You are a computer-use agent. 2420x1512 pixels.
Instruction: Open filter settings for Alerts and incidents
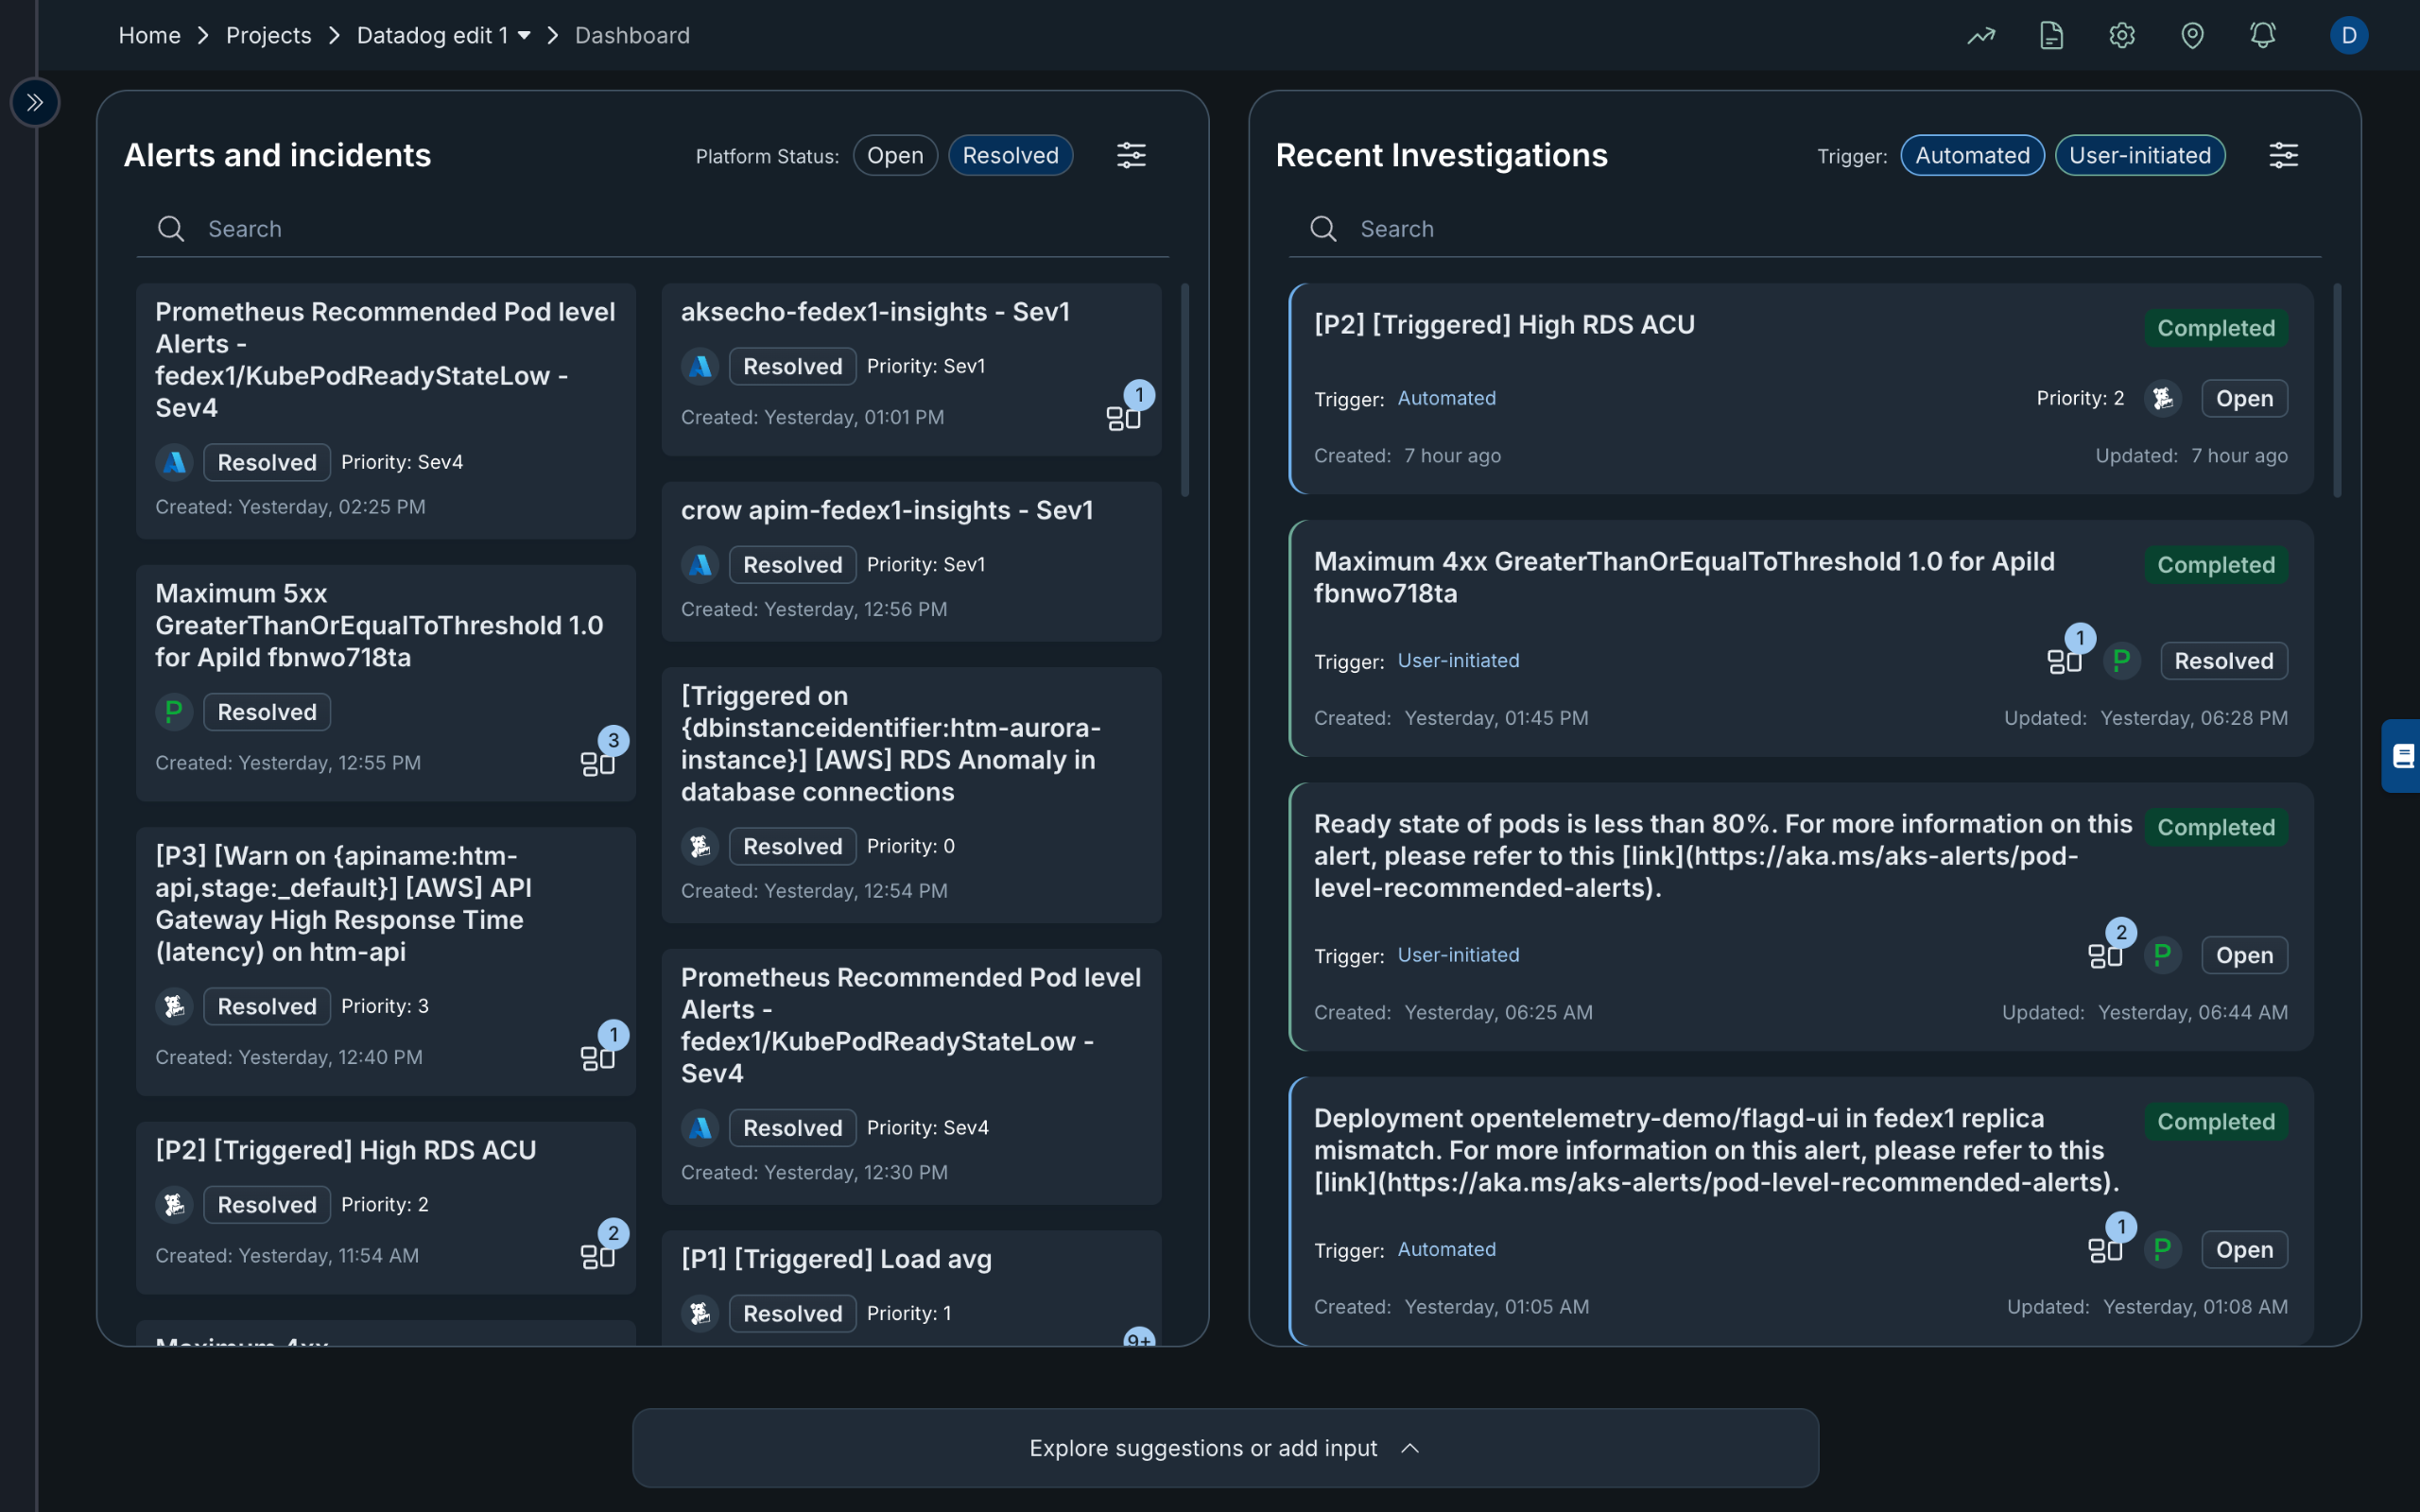coord(1131,155)
